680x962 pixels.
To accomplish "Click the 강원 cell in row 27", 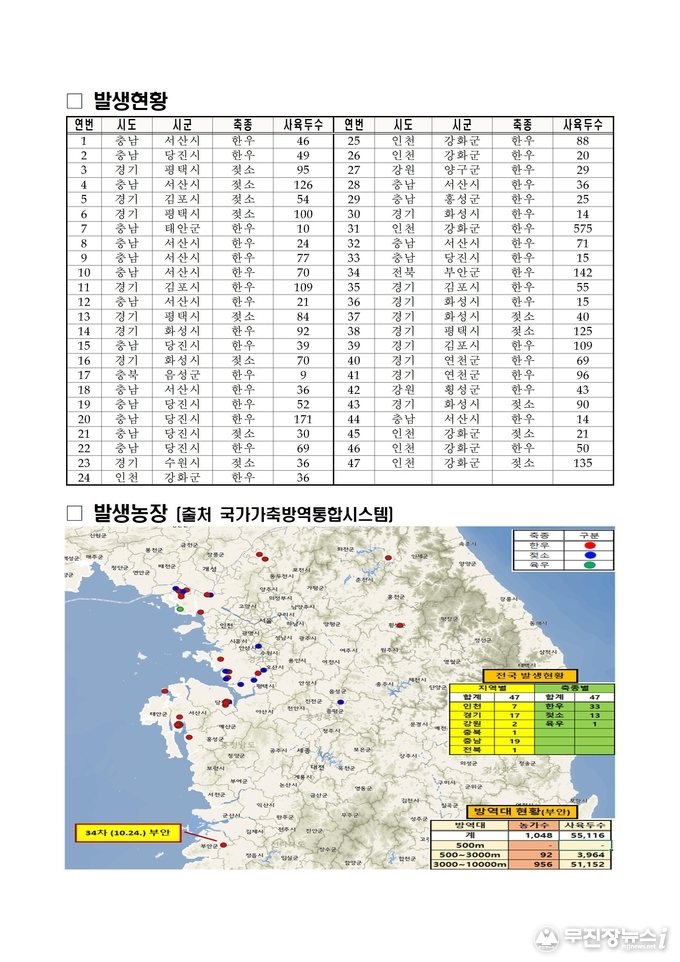I will pyautogui.click(x=403, y=170).
